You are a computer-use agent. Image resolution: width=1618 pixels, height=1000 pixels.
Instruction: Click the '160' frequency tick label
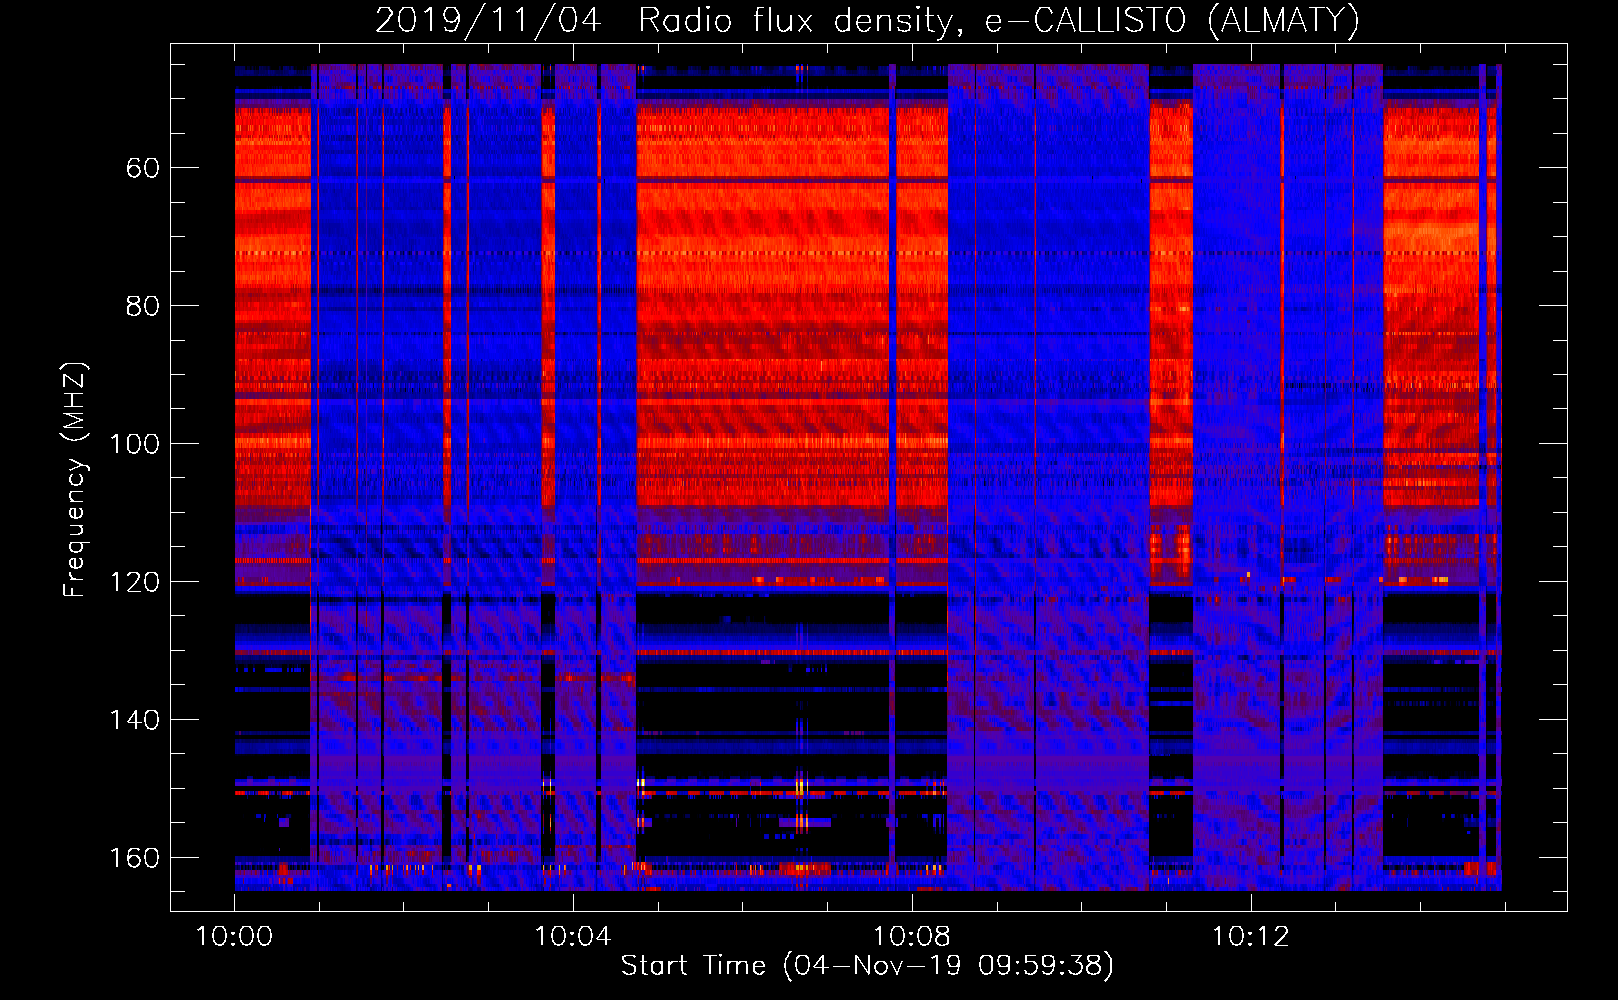[135, 858]
